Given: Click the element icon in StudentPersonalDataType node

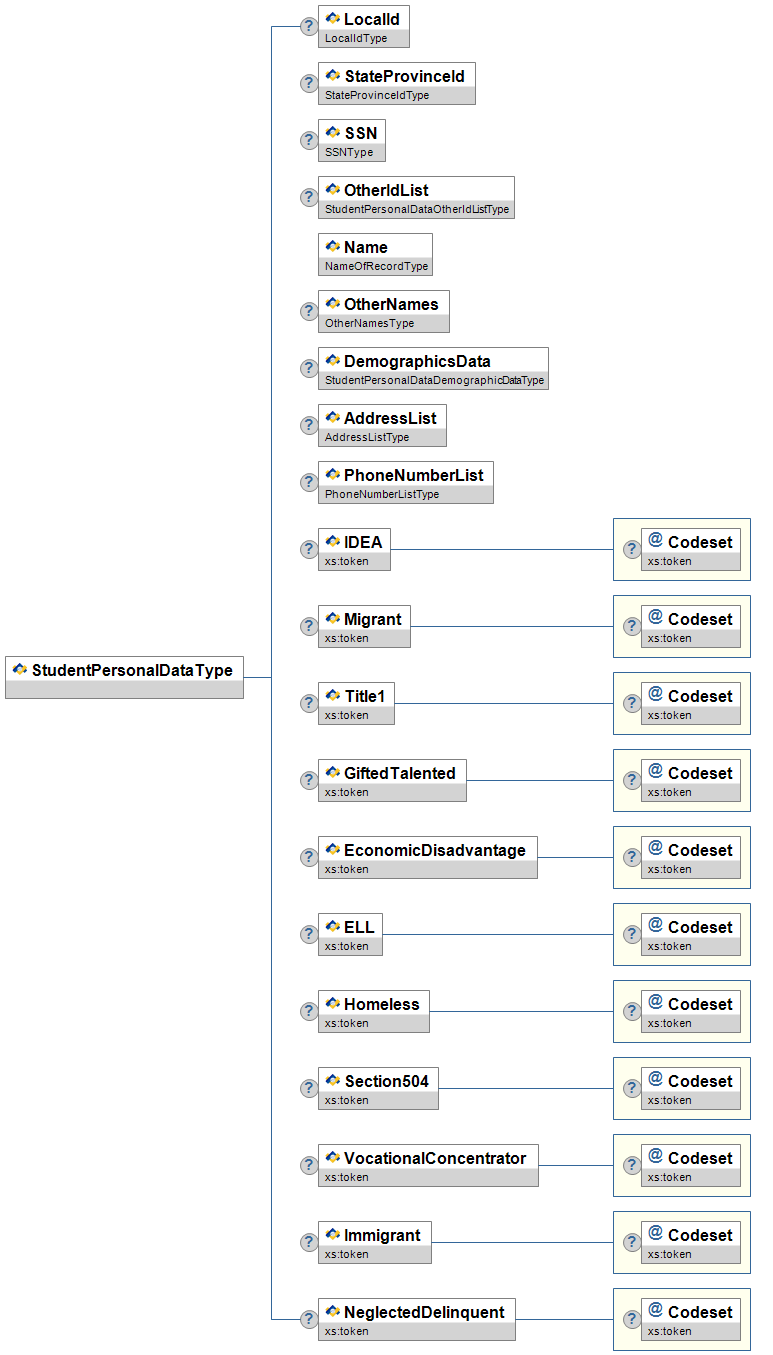Looking at the screenshot, I should (20, 670).
